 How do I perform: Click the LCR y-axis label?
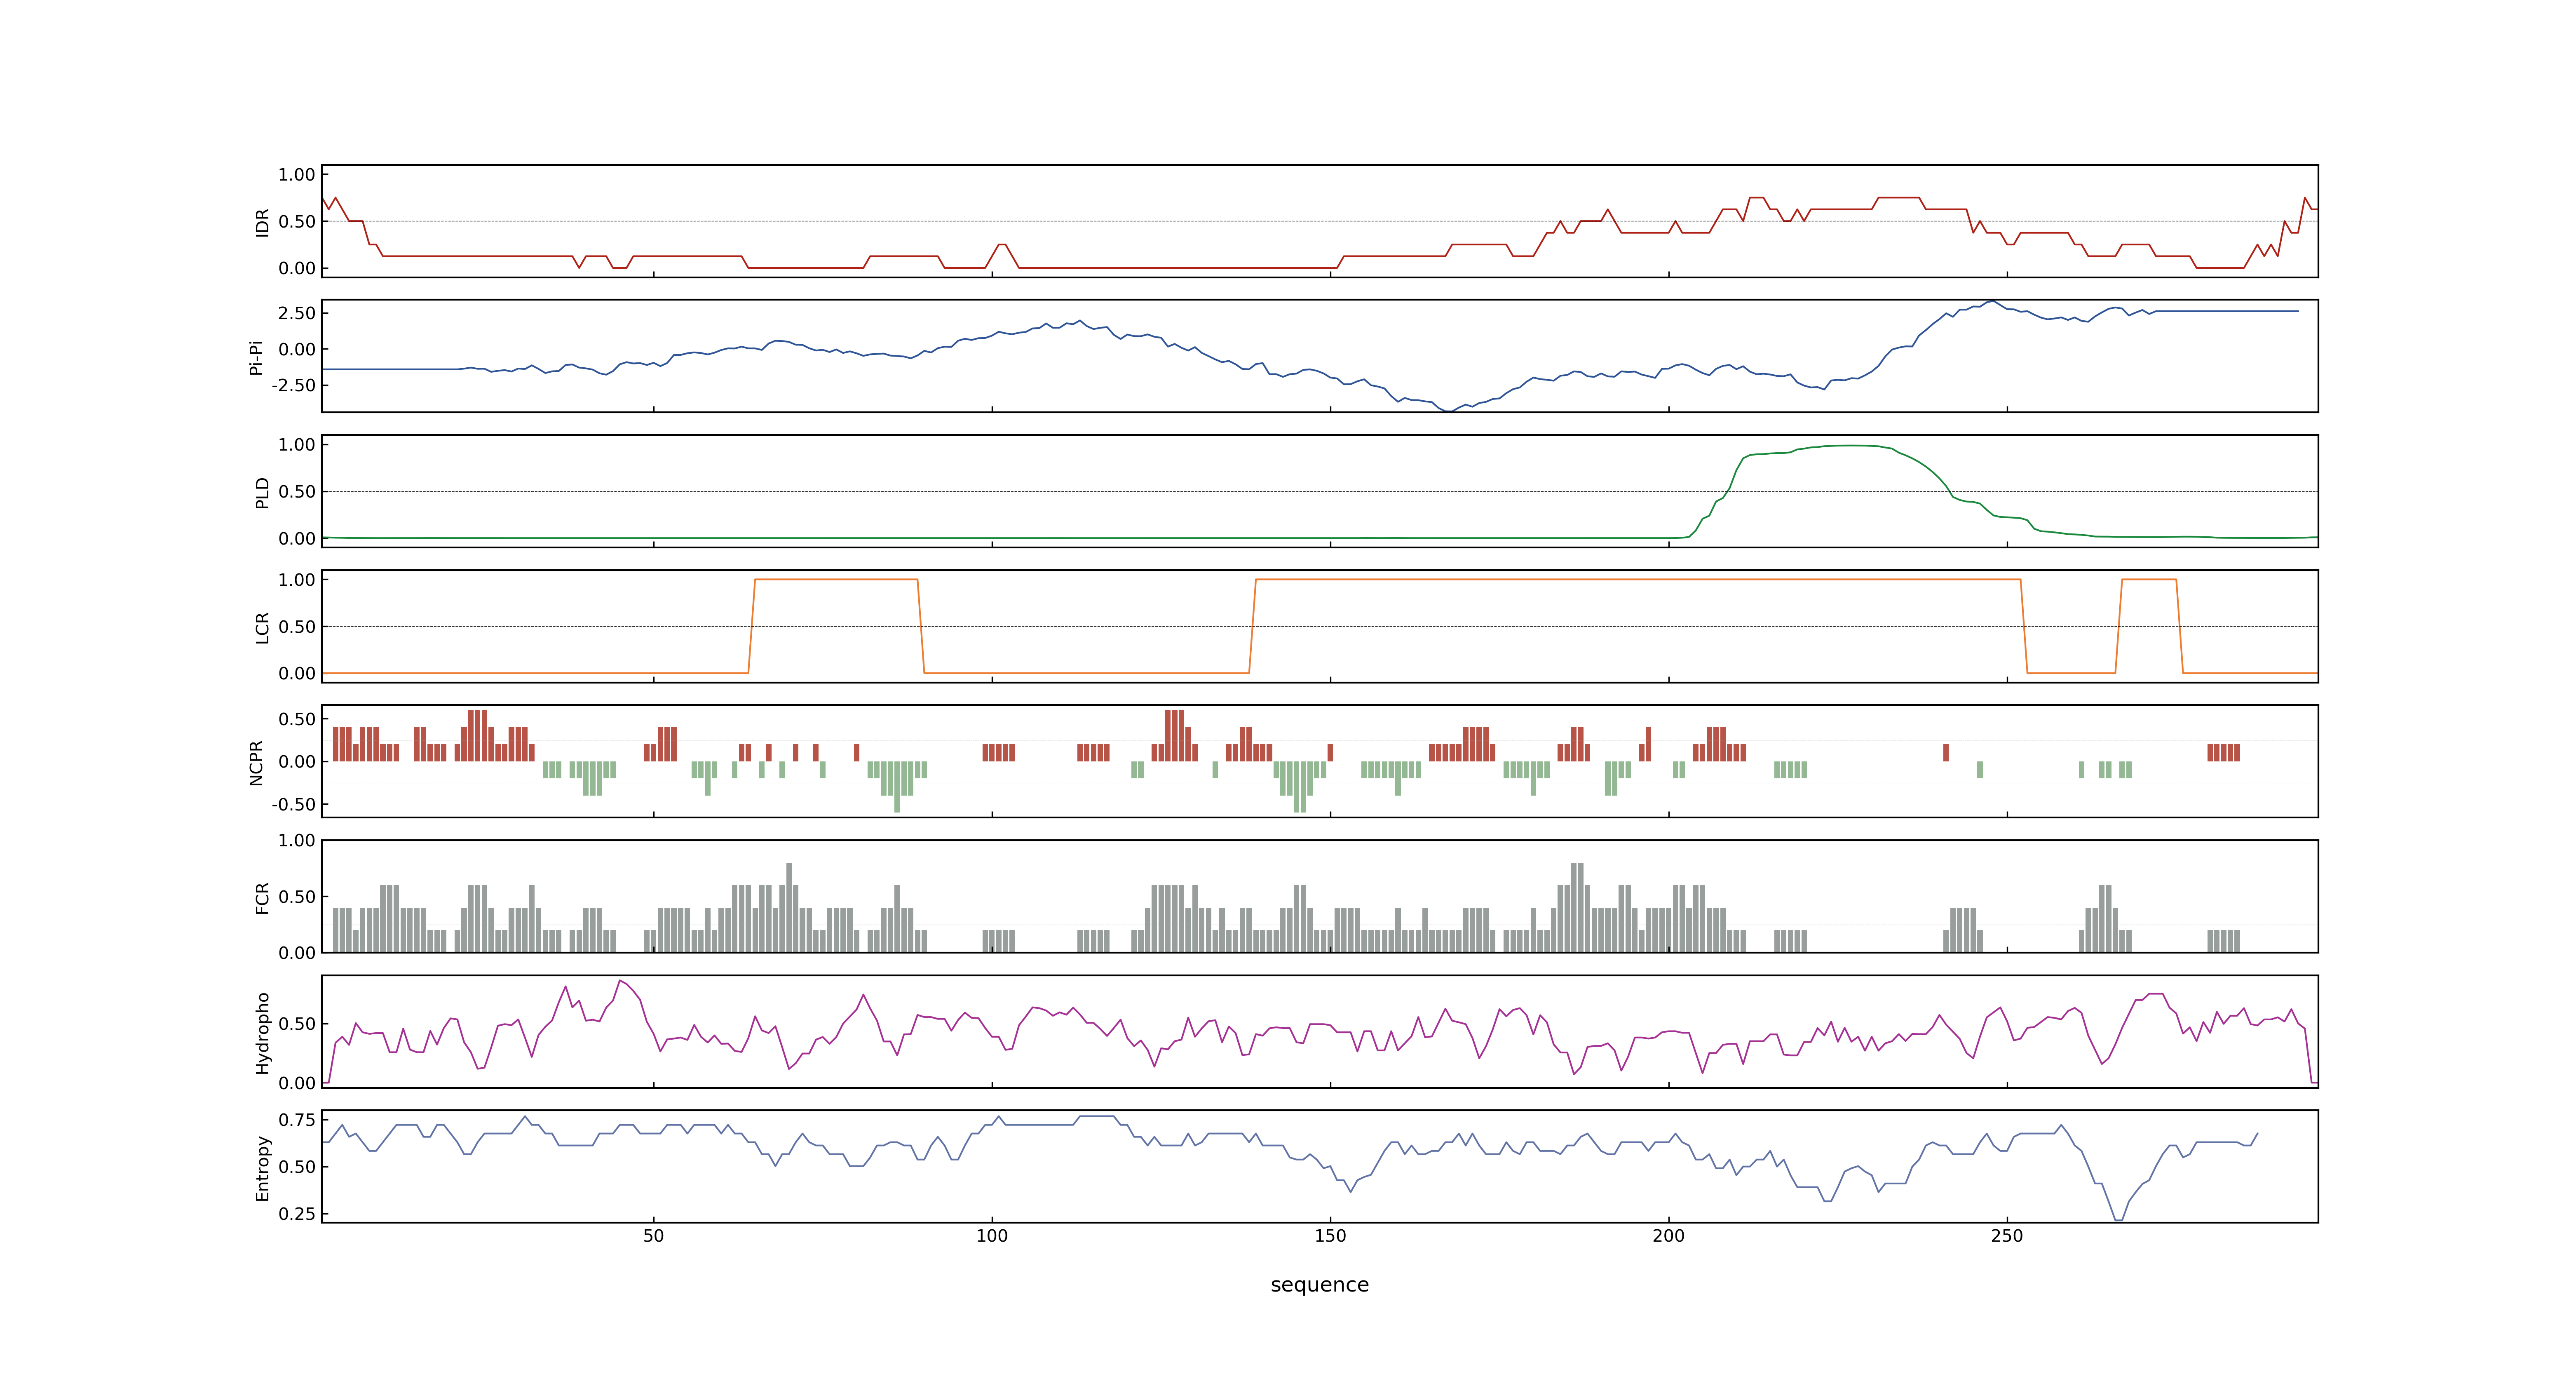(263, 627)
